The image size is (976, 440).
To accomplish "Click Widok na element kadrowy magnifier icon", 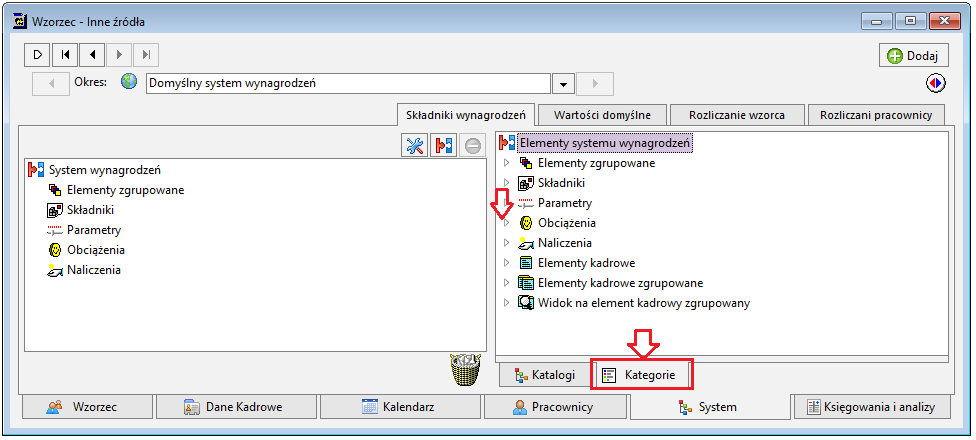I will 526,302.
